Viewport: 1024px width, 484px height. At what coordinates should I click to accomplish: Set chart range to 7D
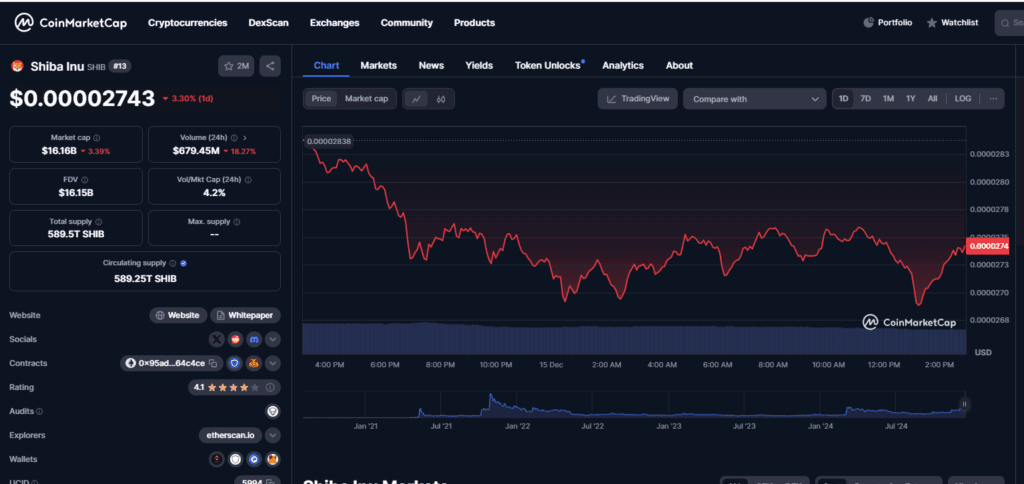point(865,99)
